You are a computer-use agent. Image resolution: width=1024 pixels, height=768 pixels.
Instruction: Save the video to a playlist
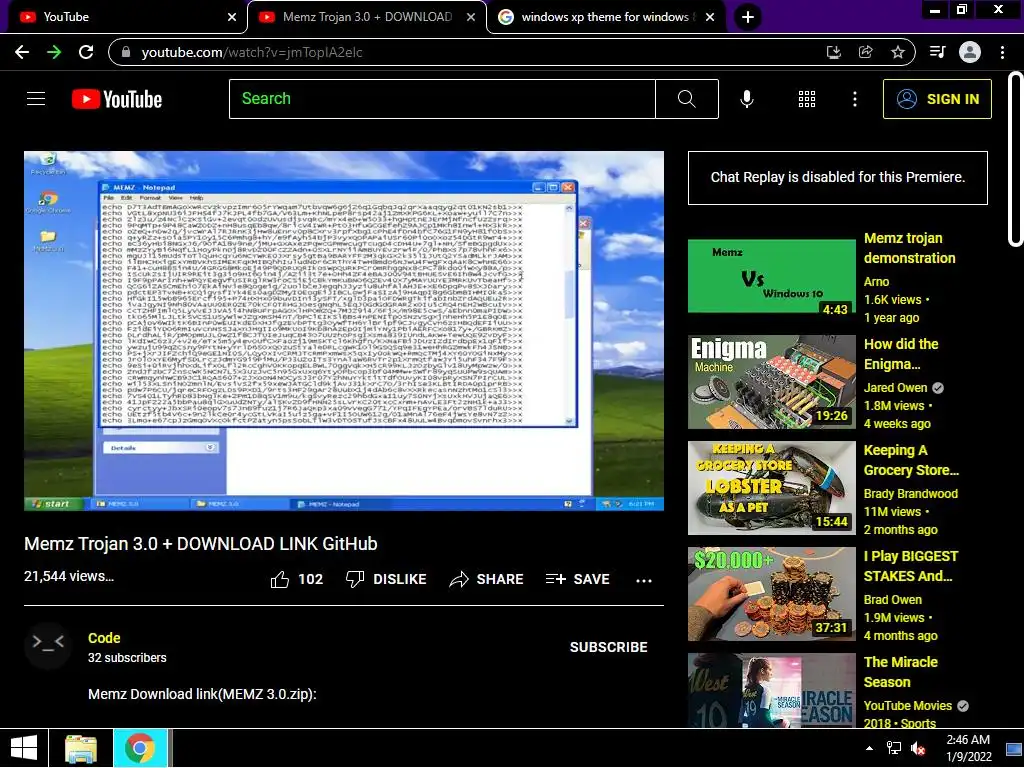[x=578, y=579]
